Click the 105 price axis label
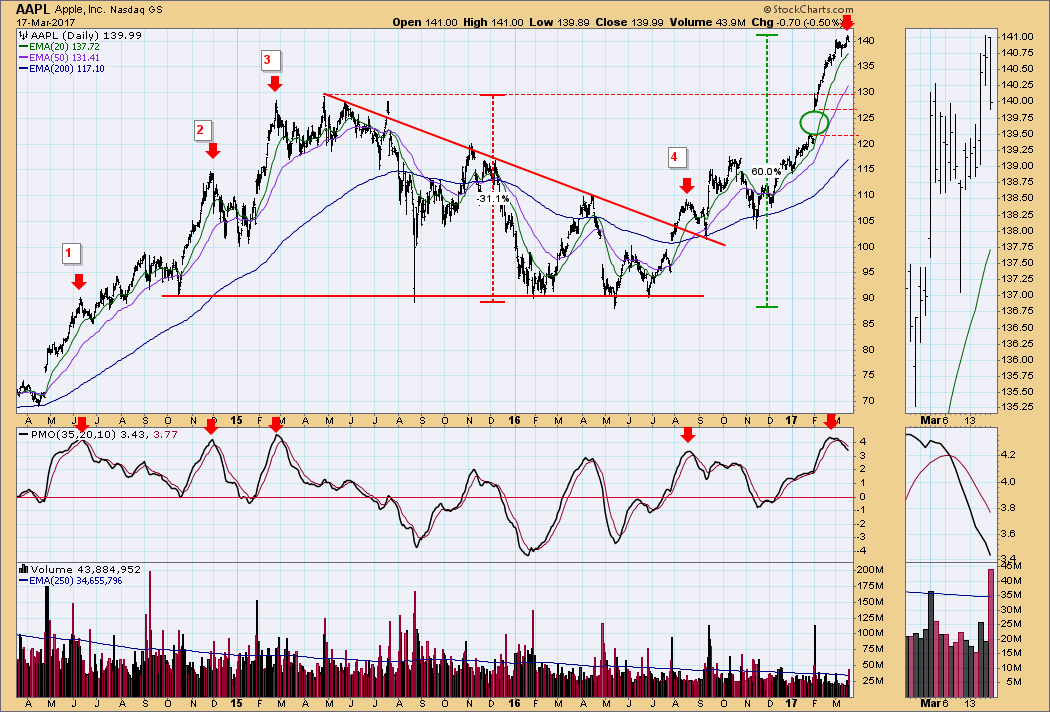This screenshot has height=712, width=1050. [x=865, y=220]
